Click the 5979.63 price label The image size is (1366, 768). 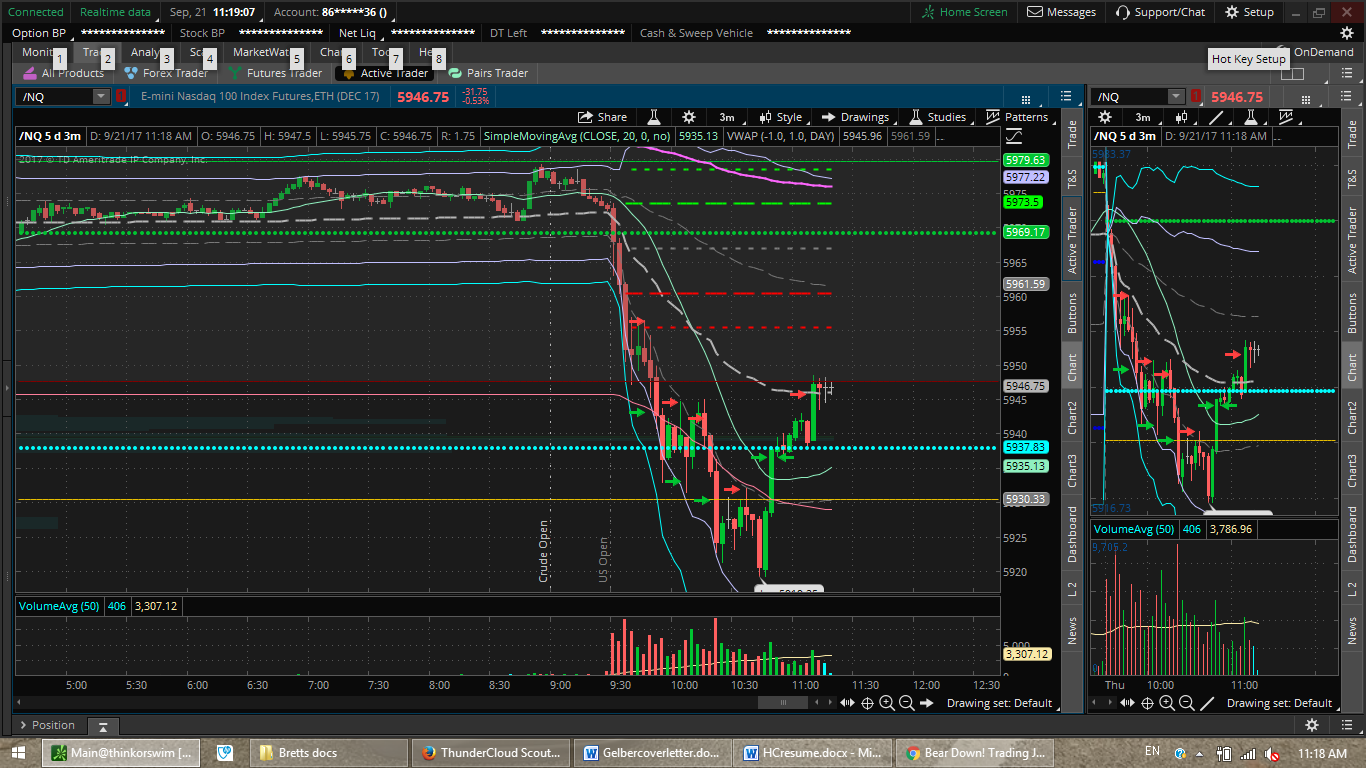tap(1025, 160)
